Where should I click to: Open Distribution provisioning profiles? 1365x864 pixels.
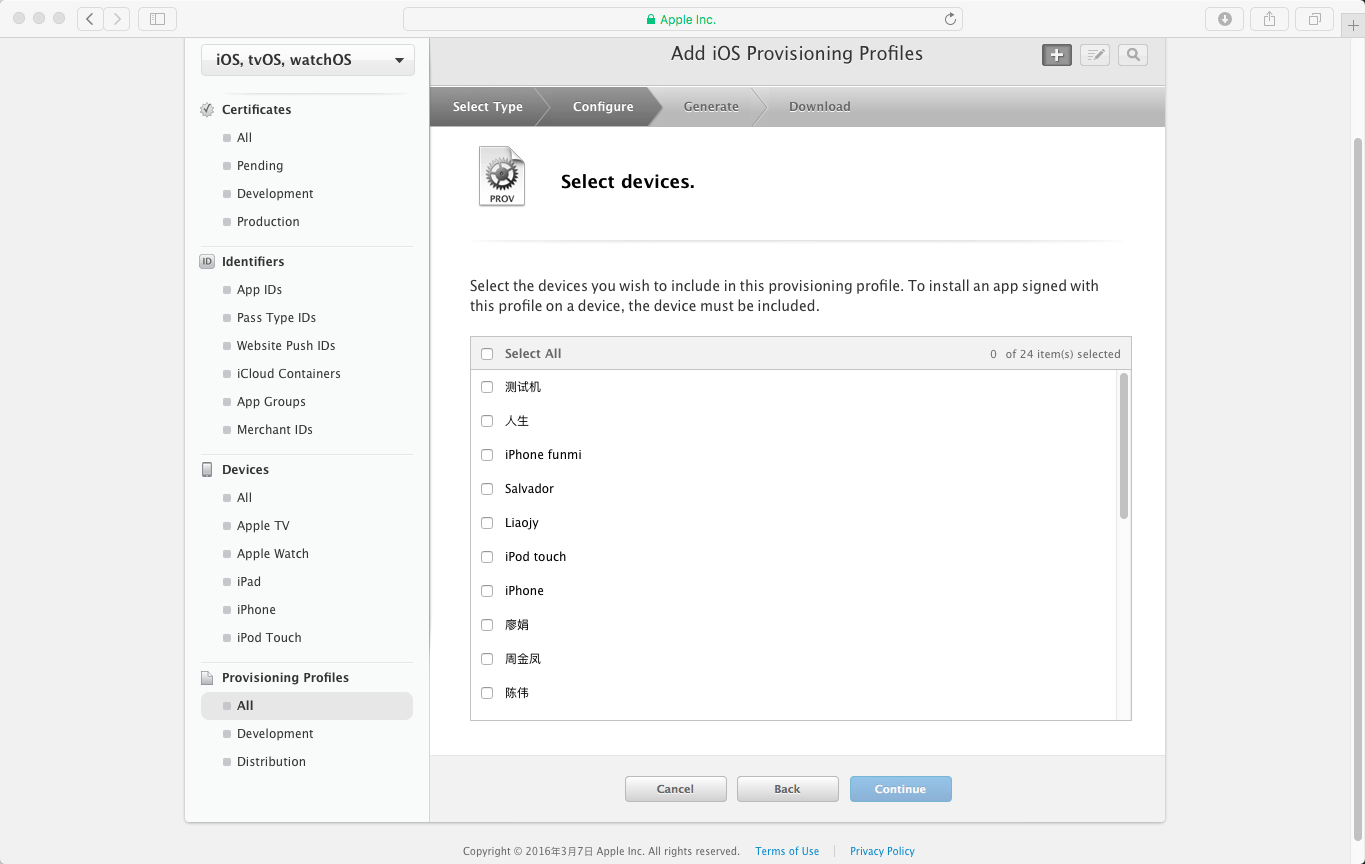point(271,762)
